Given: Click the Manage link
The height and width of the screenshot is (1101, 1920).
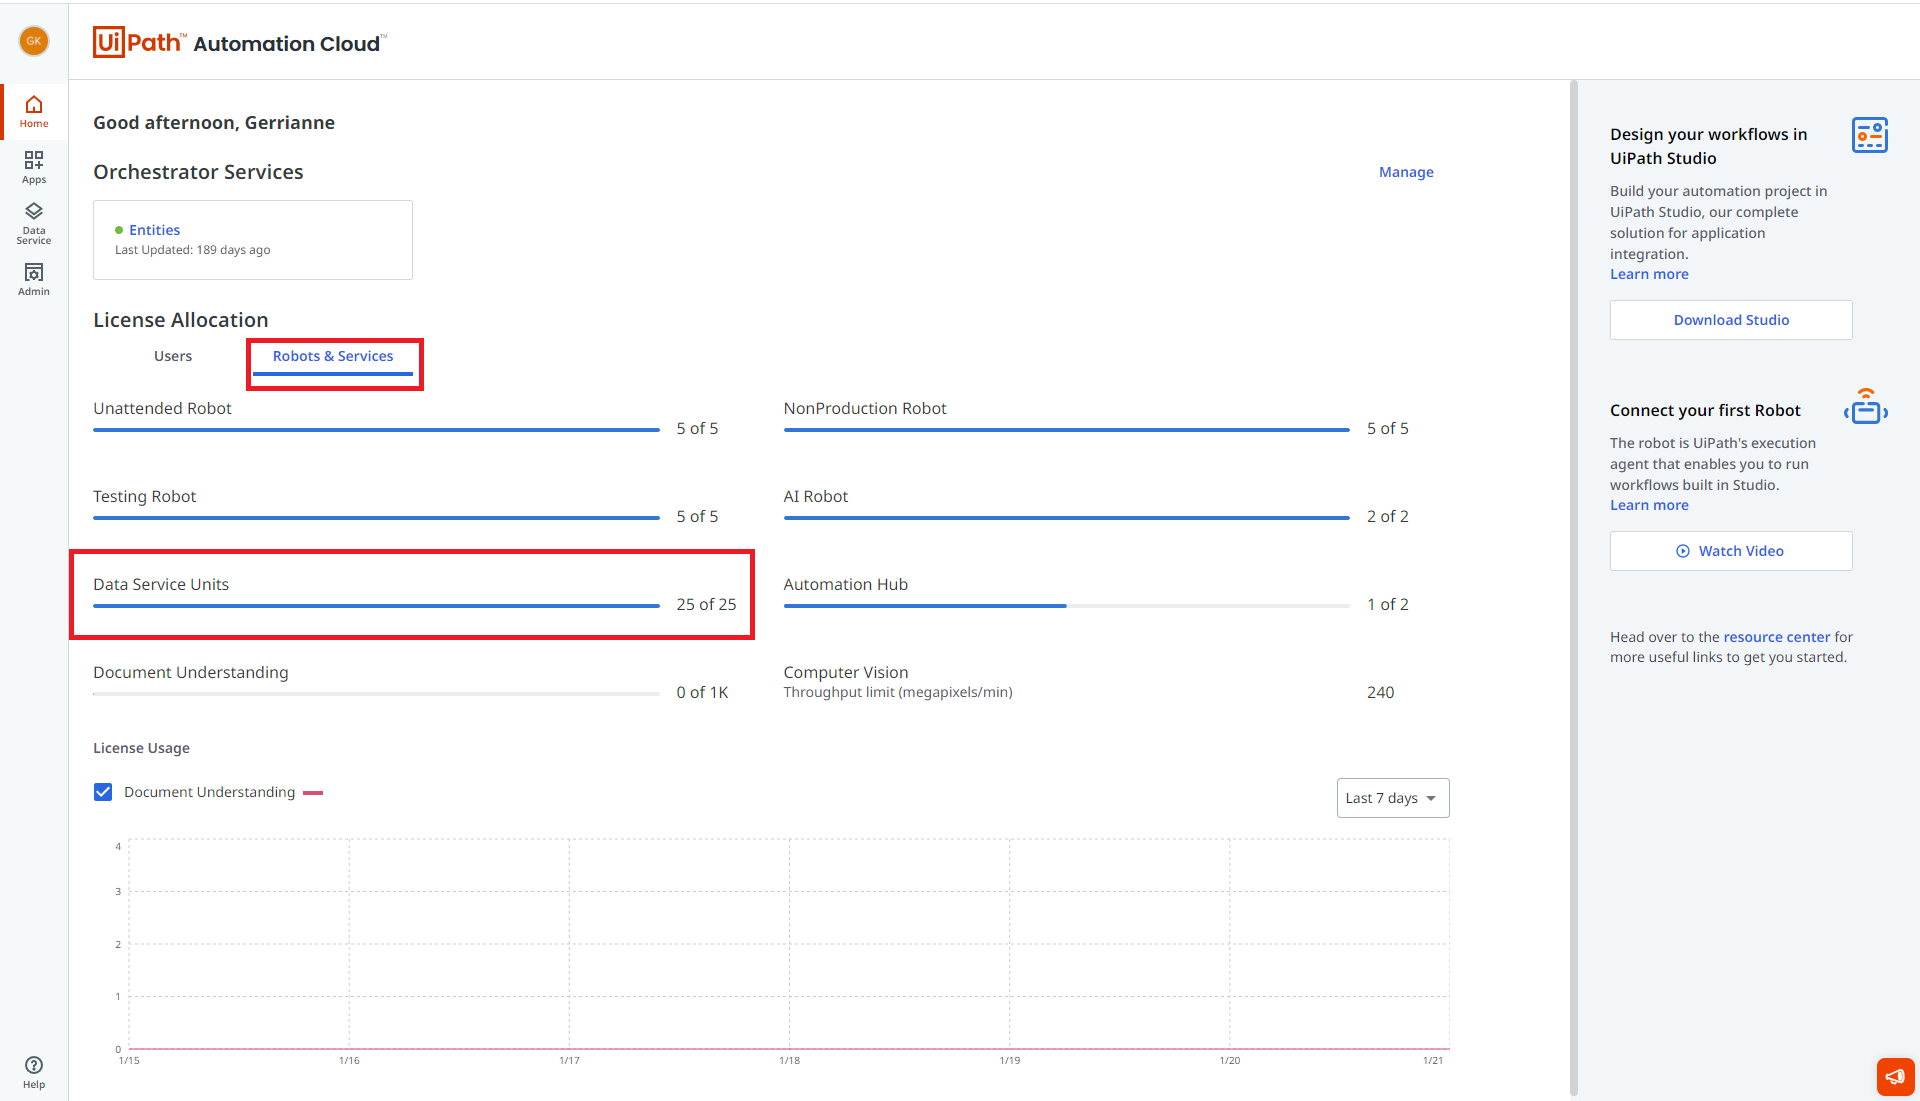Looking at the screenshot, I should click(x=1406, y=172).
